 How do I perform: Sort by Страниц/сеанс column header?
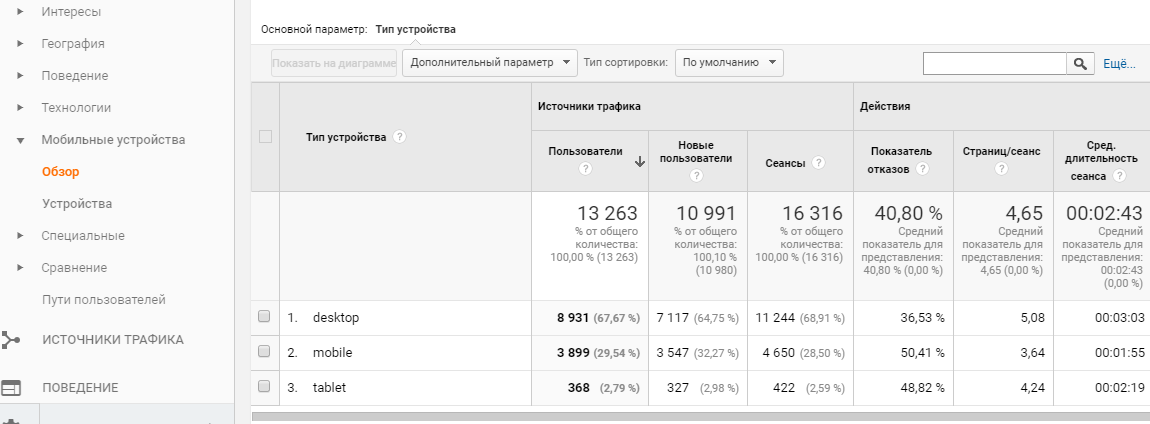pyautogui.click(x=1001, y=151)
